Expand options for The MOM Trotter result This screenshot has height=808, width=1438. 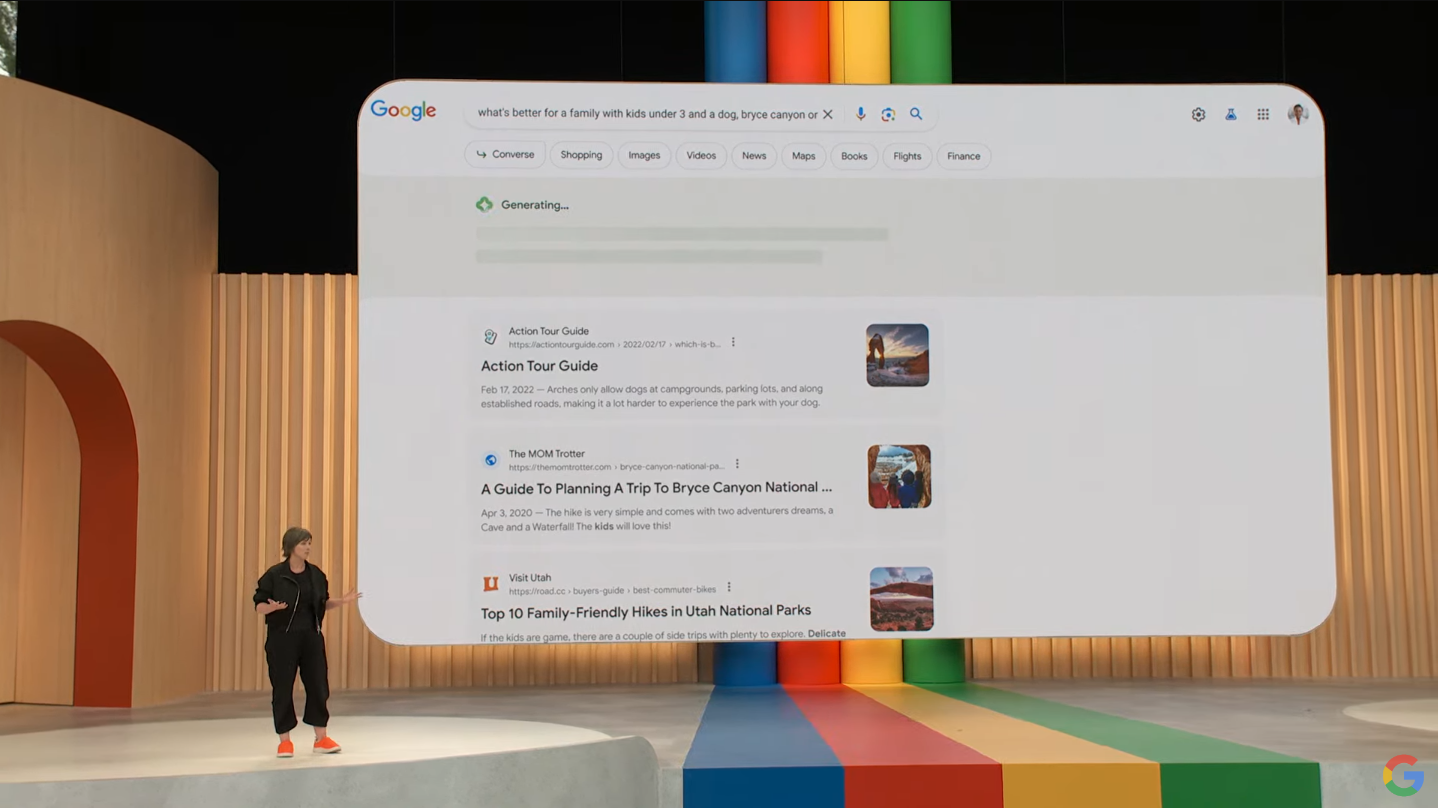coord(737,464)
